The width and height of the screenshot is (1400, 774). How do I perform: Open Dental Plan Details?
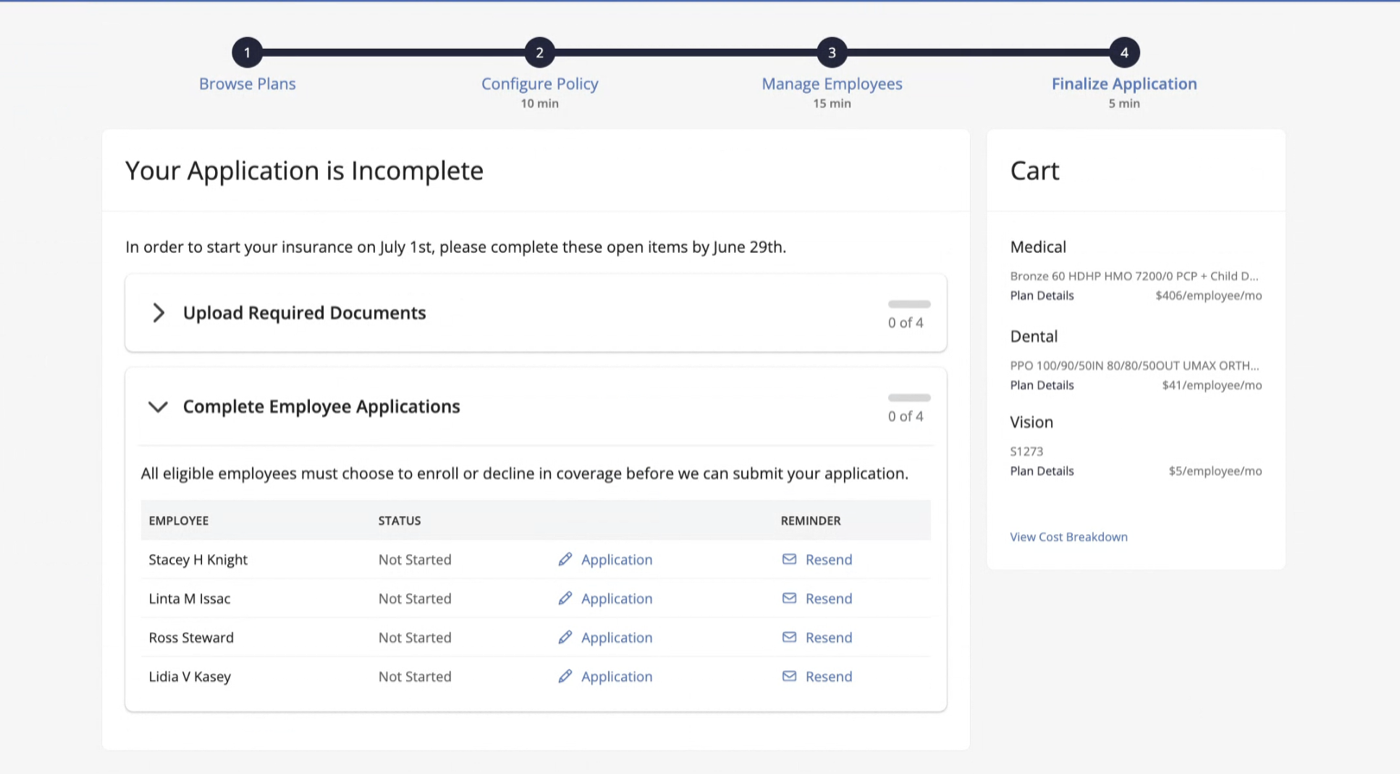pos(1042,385)
